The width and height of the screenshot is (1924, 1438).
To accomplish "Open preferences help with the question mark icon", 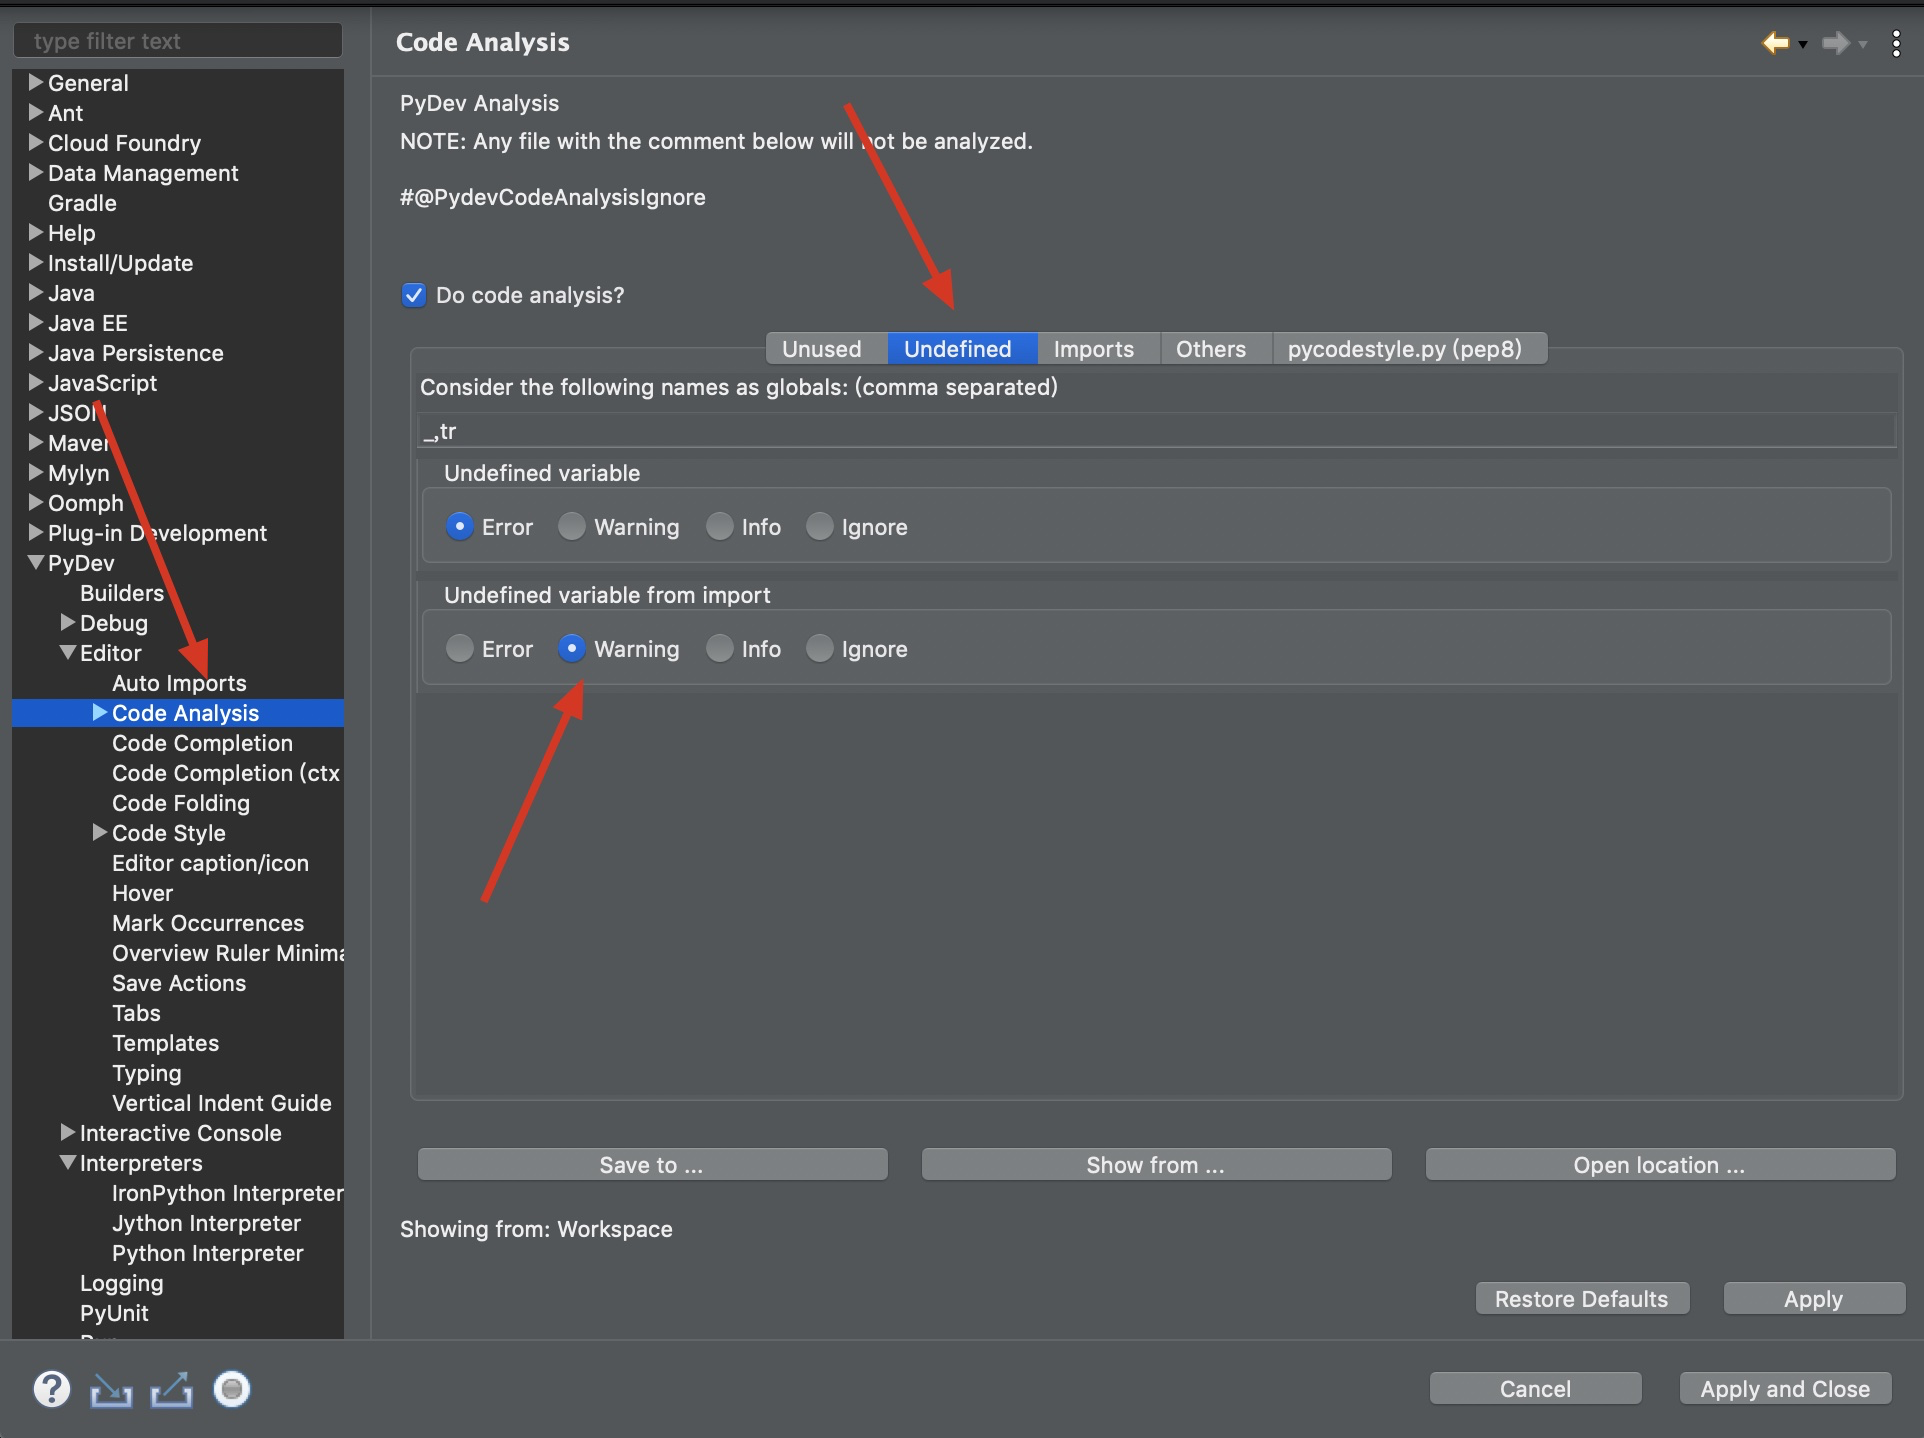I will click(51, 1389).
